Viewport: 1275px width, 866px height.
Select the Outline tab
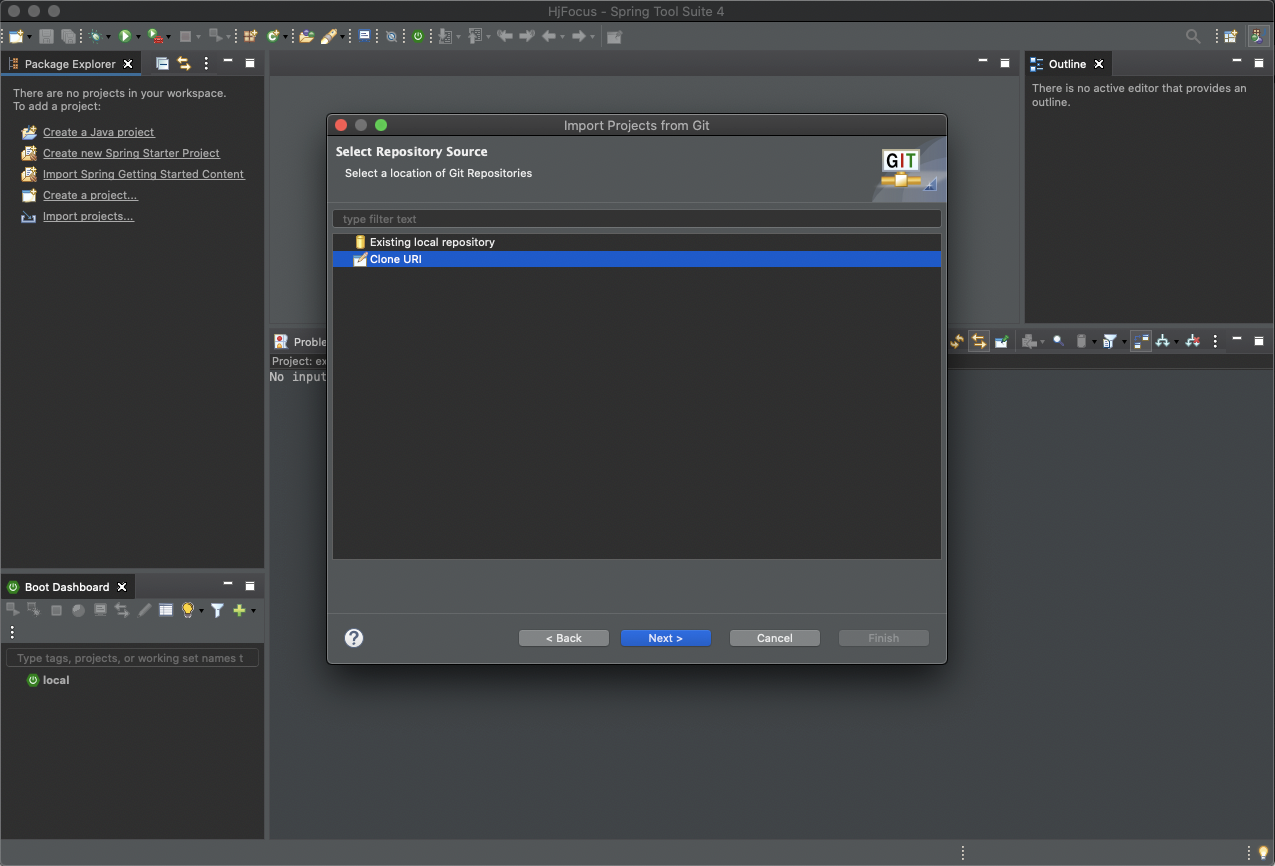[1066, 64]
